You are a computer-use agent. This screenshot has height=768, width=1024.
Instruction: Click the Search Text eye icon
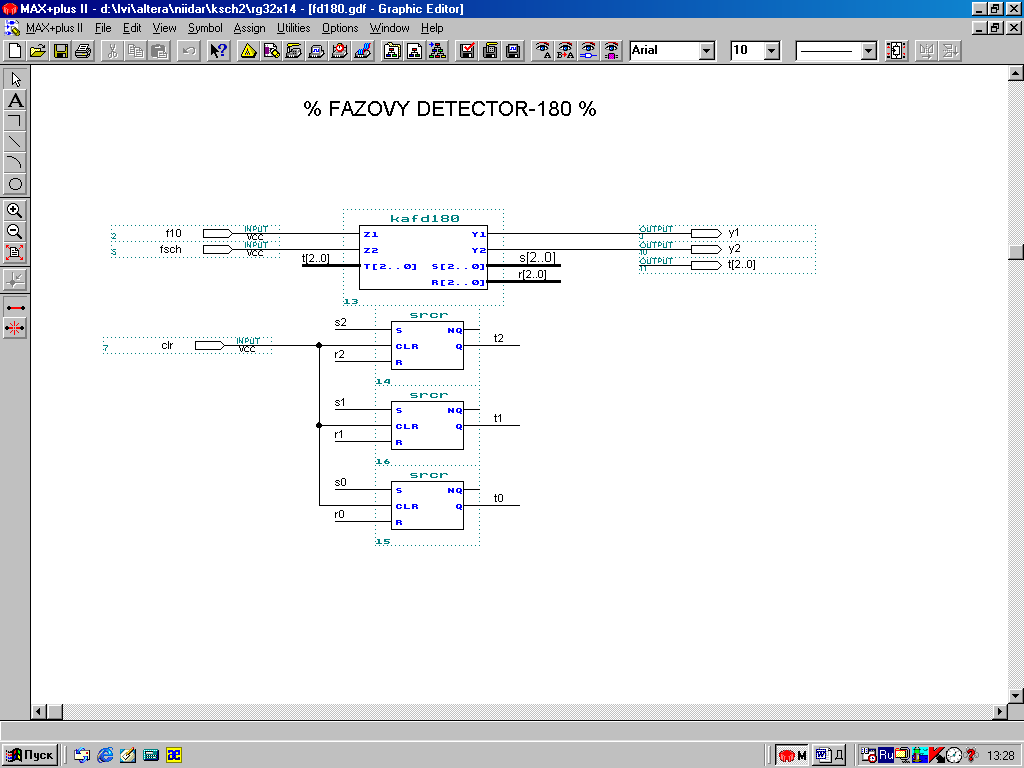(543, 50)
